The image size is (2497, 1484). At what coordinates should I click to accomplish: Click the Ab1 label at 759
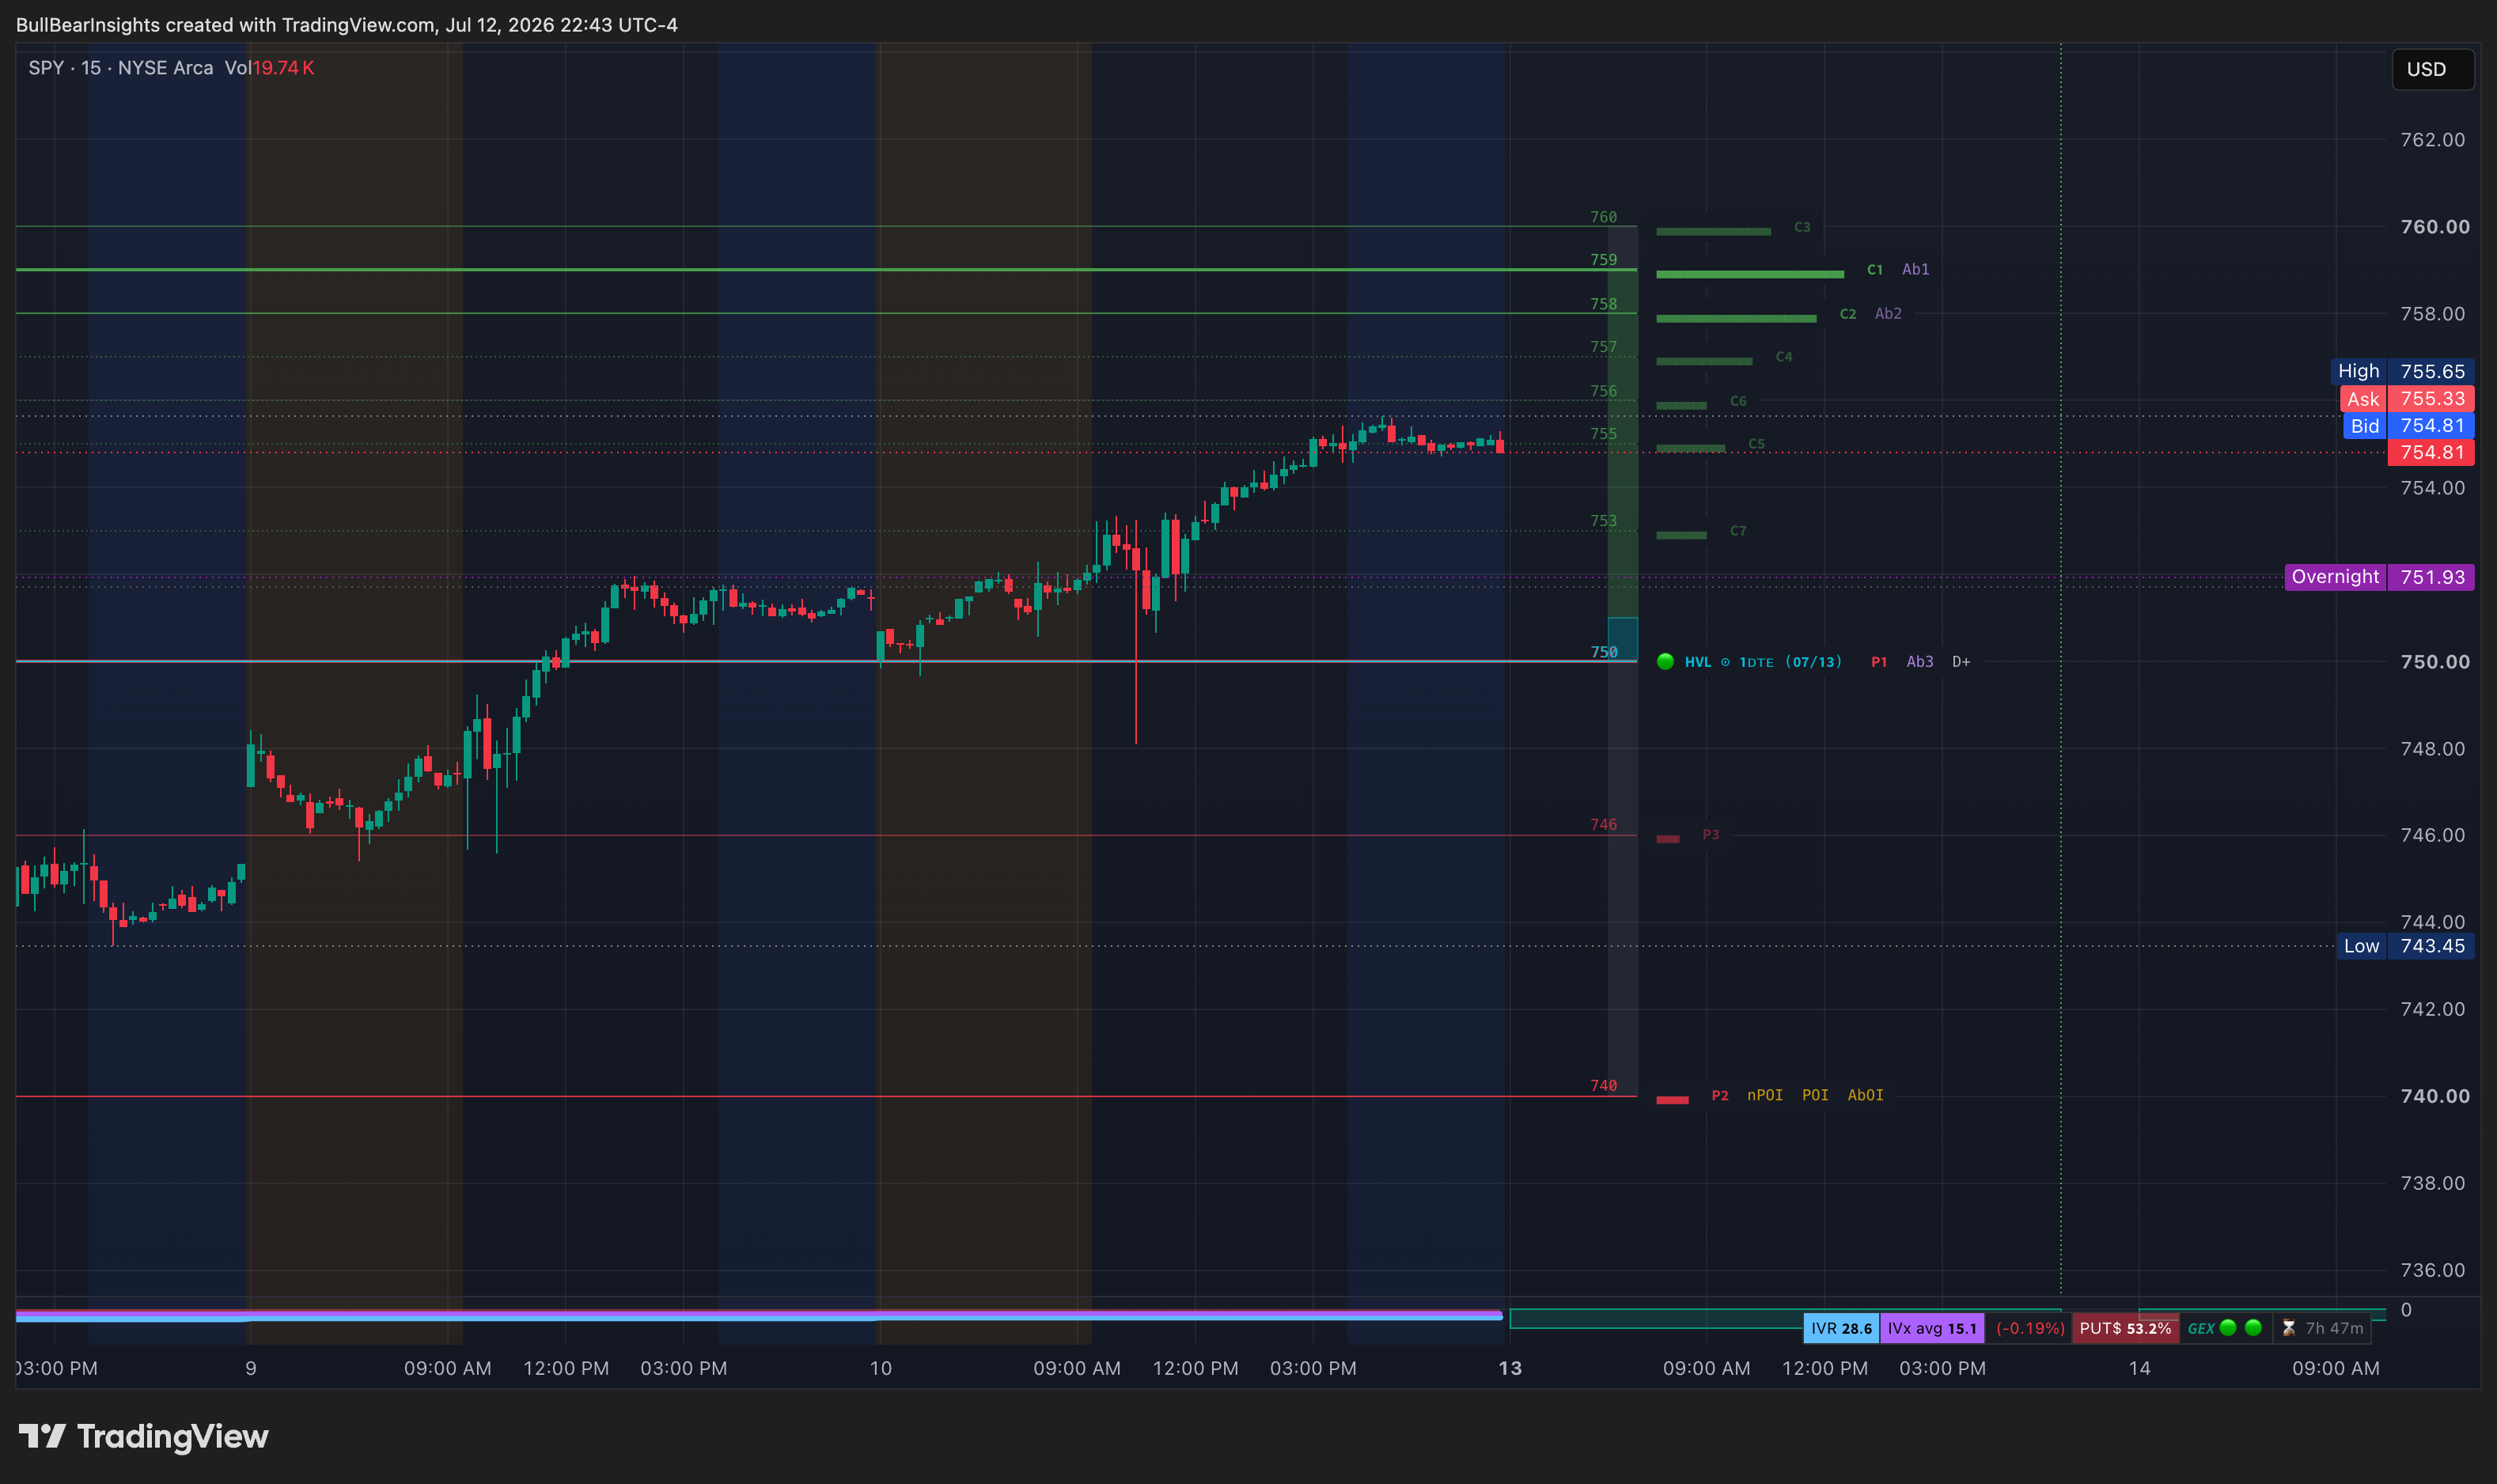coord(1915,270)
